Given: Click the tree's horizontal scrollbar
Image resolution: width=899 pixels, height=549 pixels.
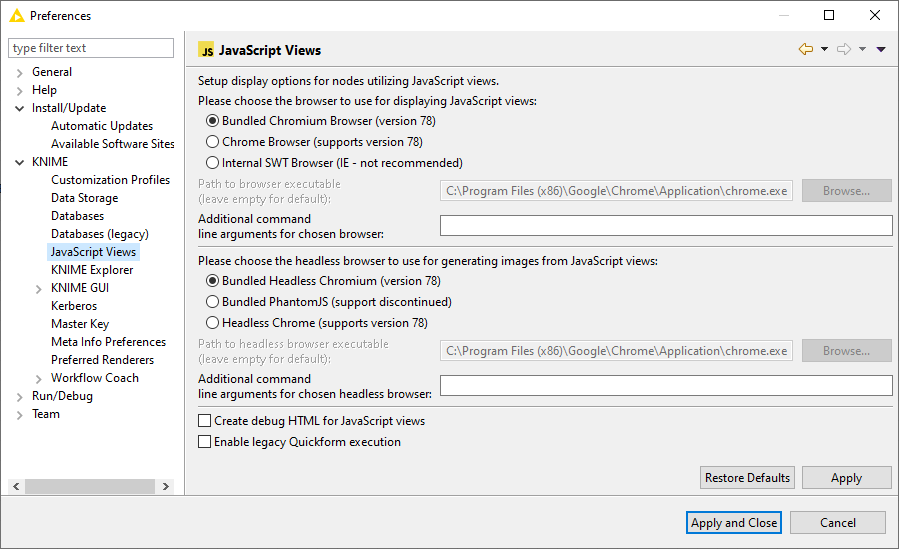Looking at the screenshot, I should (90, 486).
